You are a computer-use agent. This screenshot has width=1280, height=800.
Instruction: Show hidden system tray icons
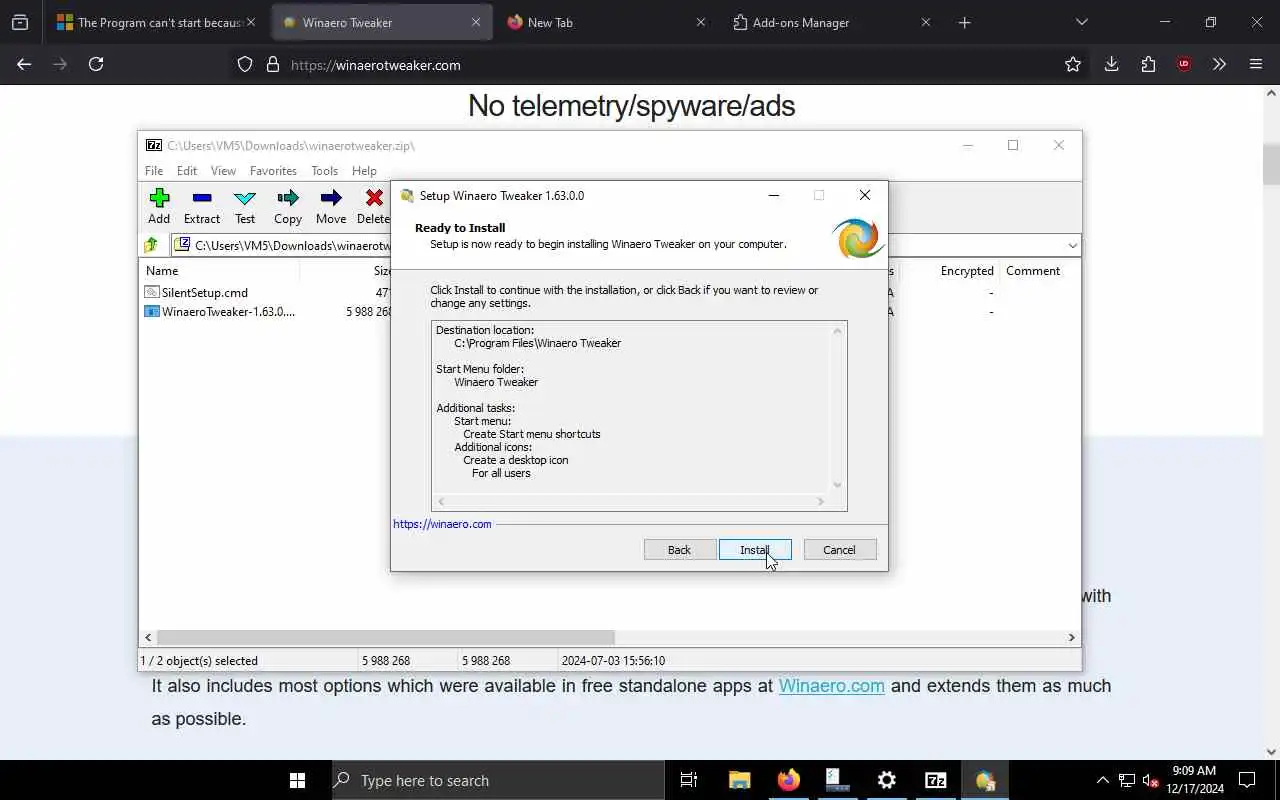pyautogui.click(x=1103, y=780)
